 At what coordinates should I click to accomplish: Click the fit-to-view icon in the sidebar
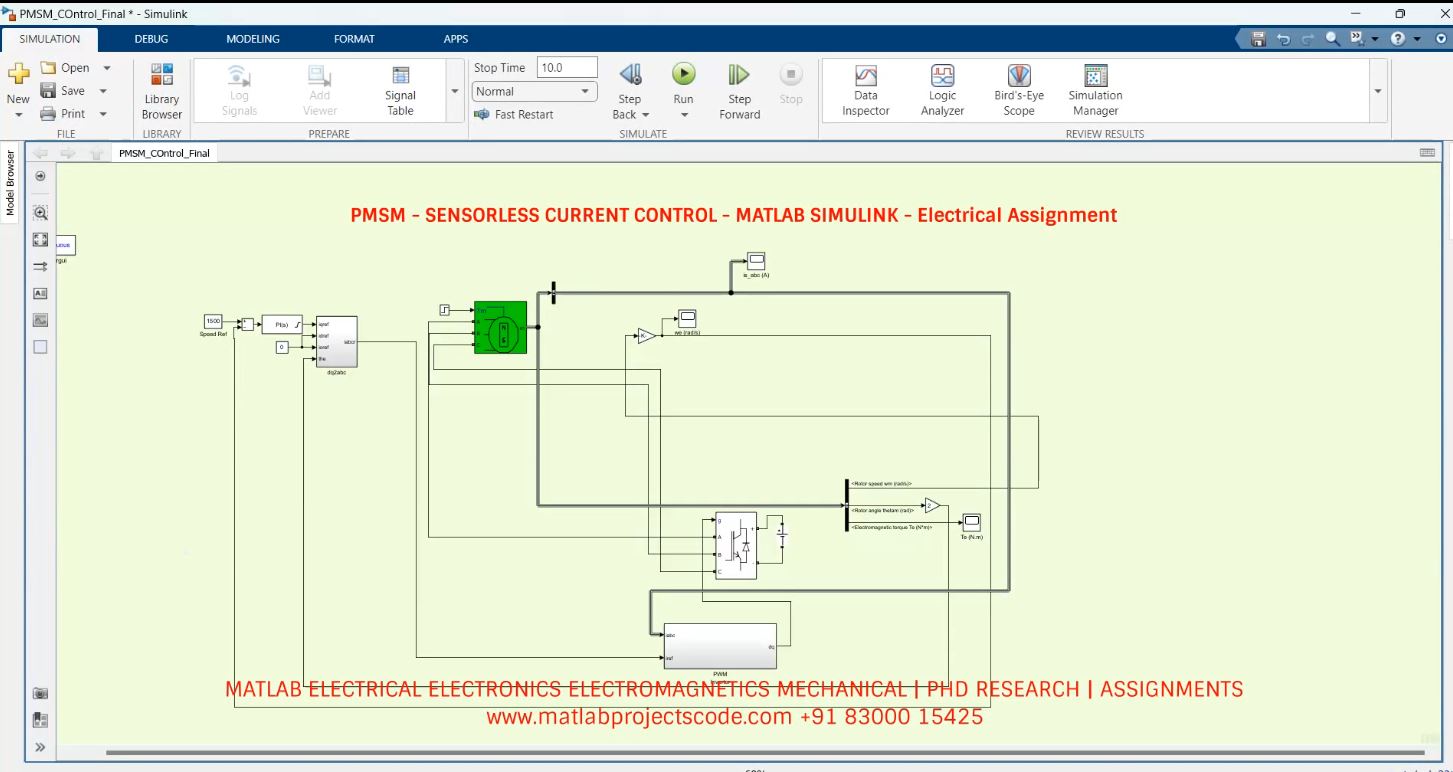point(40,239)
